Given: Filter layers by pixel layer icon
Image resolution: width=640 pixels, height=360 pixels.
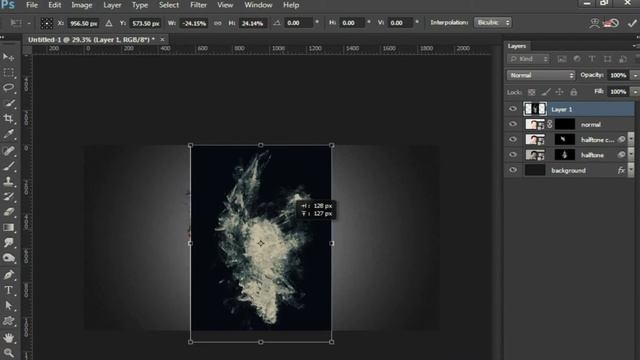Looking at the screenshot, I should pyautogui.click(x=562, y=59).
